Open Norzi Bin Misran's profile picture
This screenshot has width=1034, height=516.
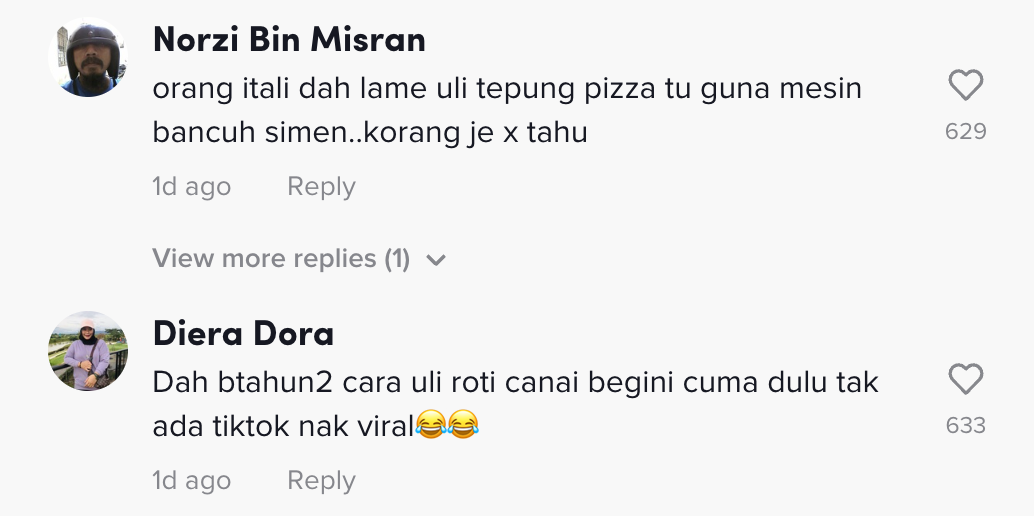88,58
